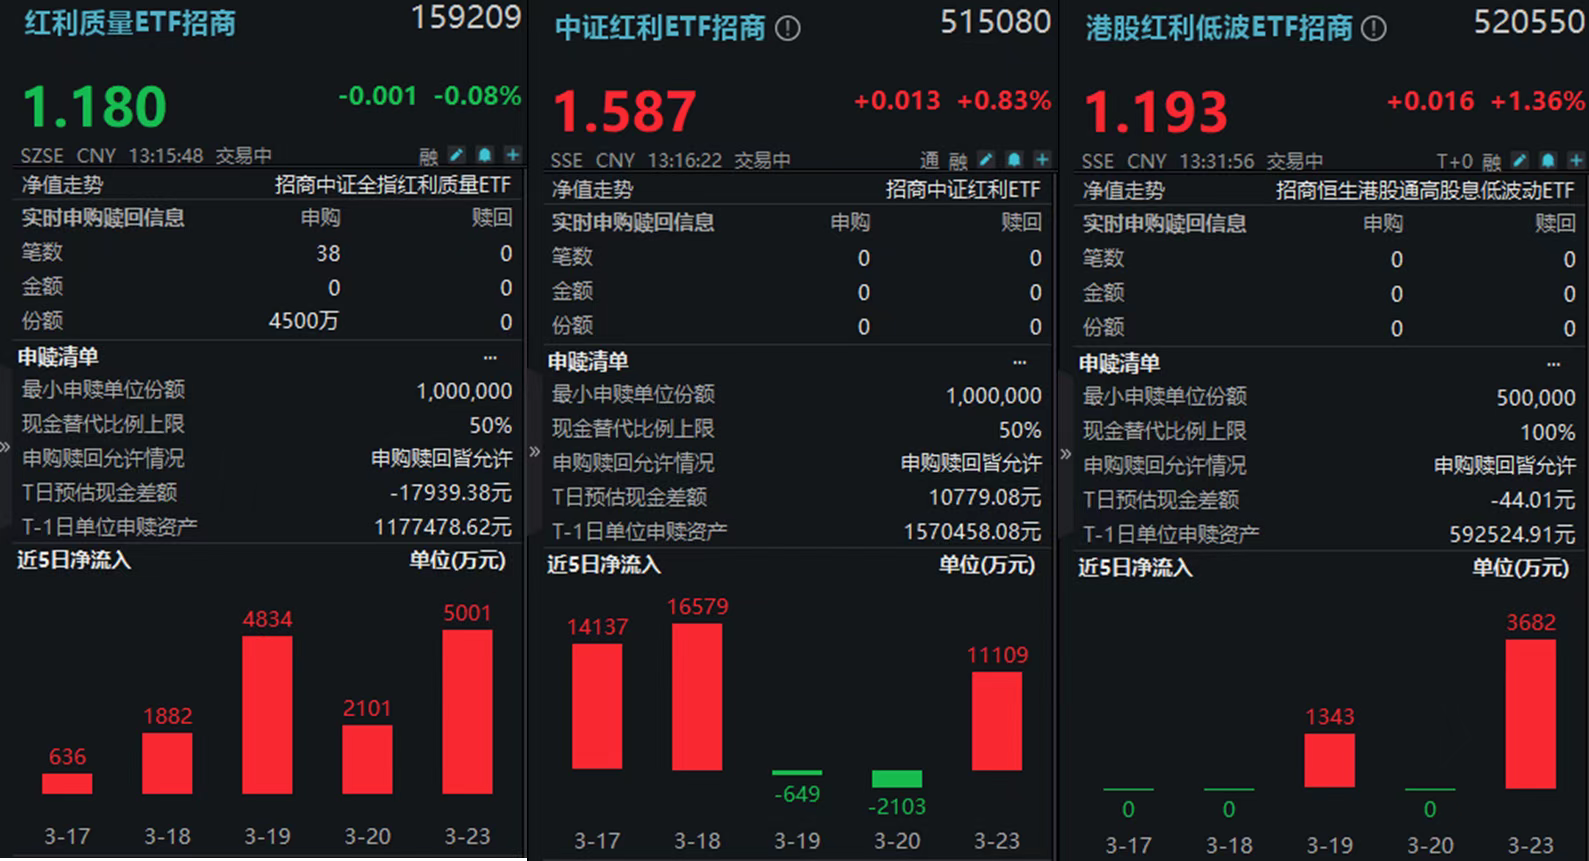Click the 申购 count value 38
The image size is (1589, 861).
[328, 254]
